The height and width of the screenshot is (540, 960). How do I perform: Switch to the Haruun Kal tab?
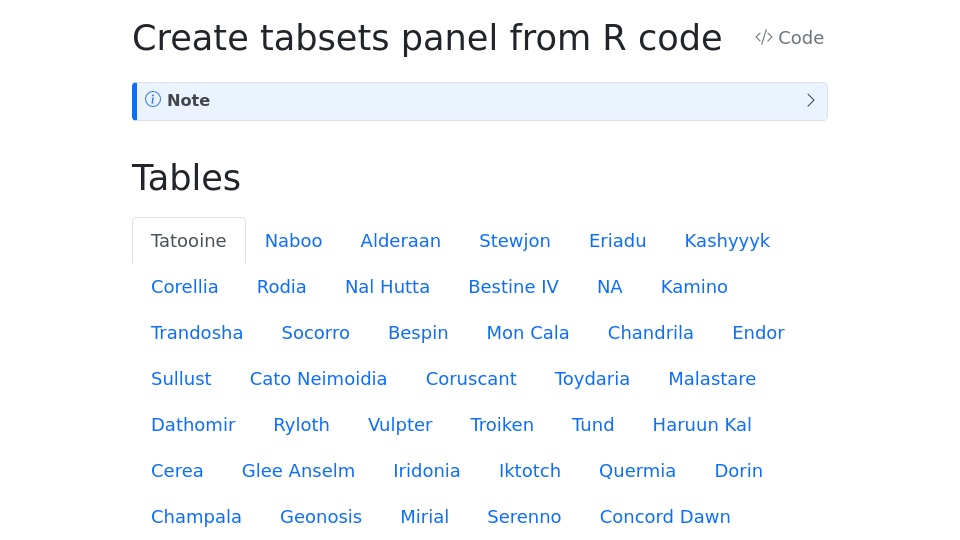tap(702, 424)
